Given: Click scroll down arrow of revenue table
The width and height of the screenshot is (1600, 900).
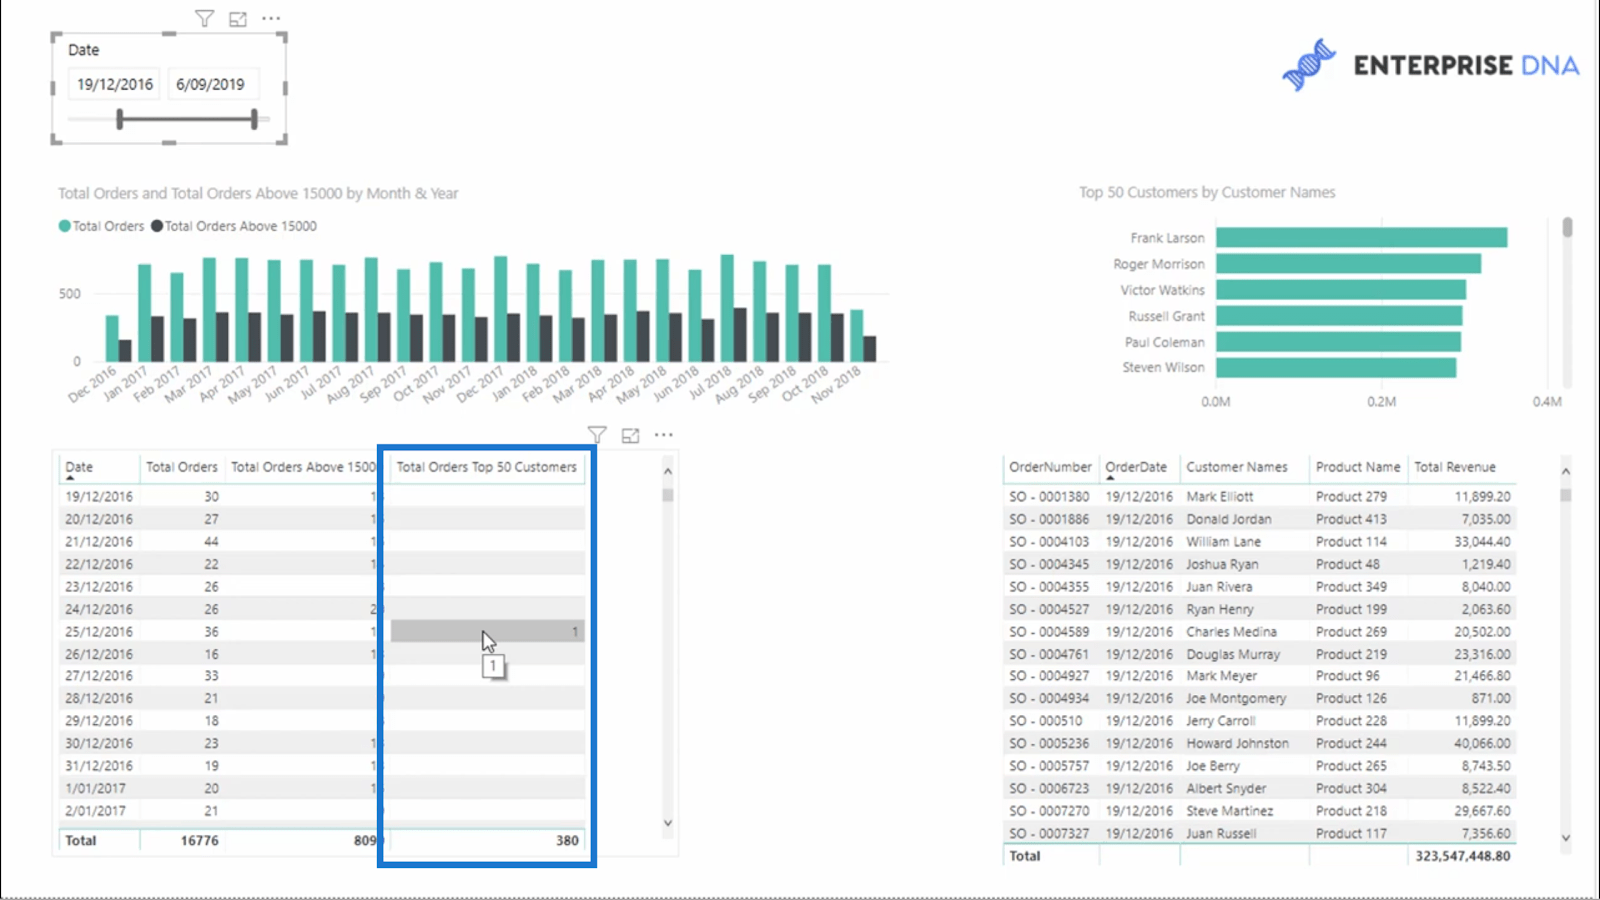Looking at the screenshot, I should click(x=1566, y=838).
